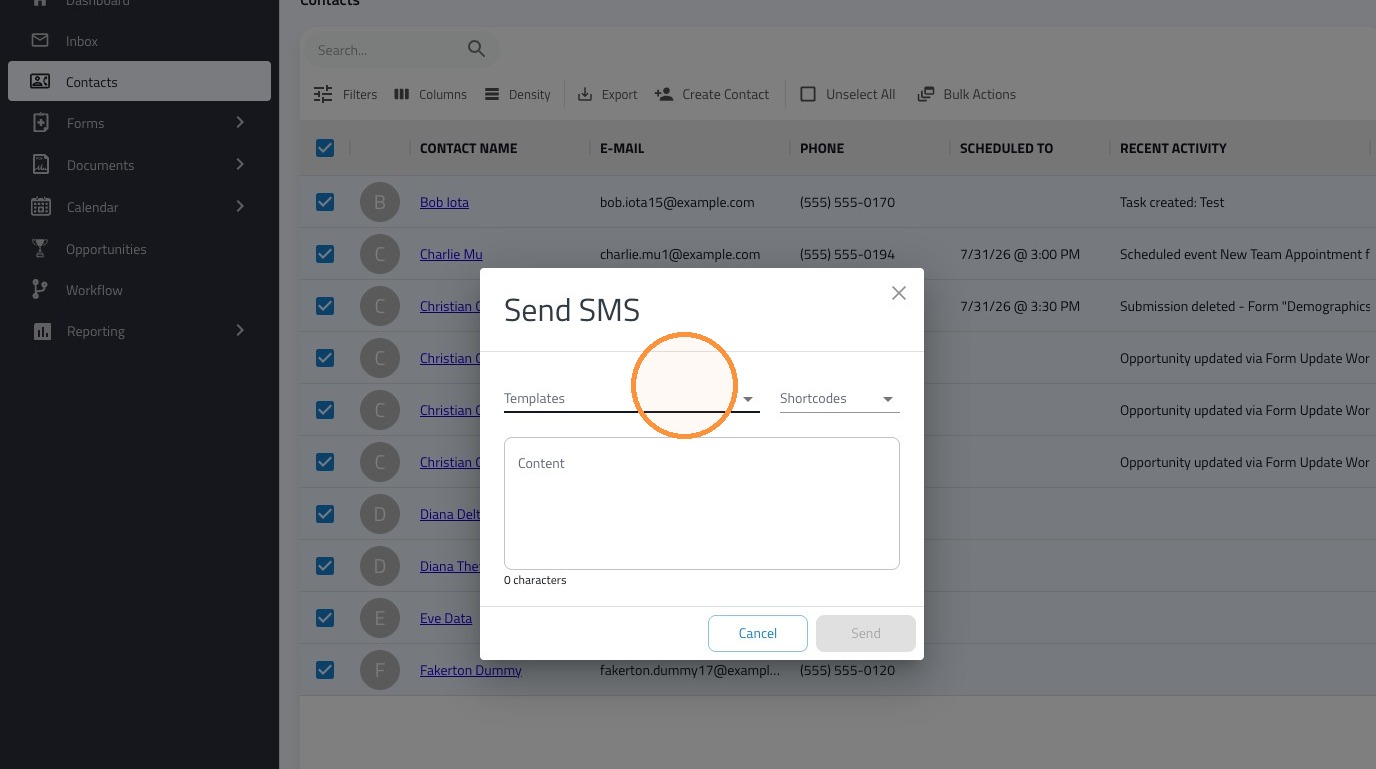The height and width of the screenshot is (769, 1376).
Task: Select Contacts in the sidebar
Action: [x=139, y=82]
